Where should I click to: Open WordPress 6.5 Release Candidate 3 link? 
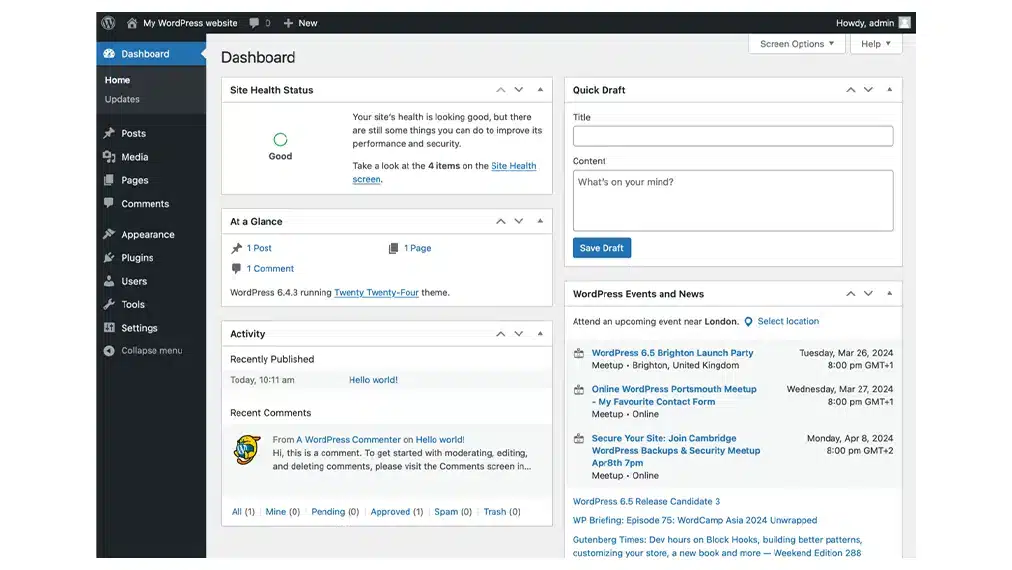646,502
